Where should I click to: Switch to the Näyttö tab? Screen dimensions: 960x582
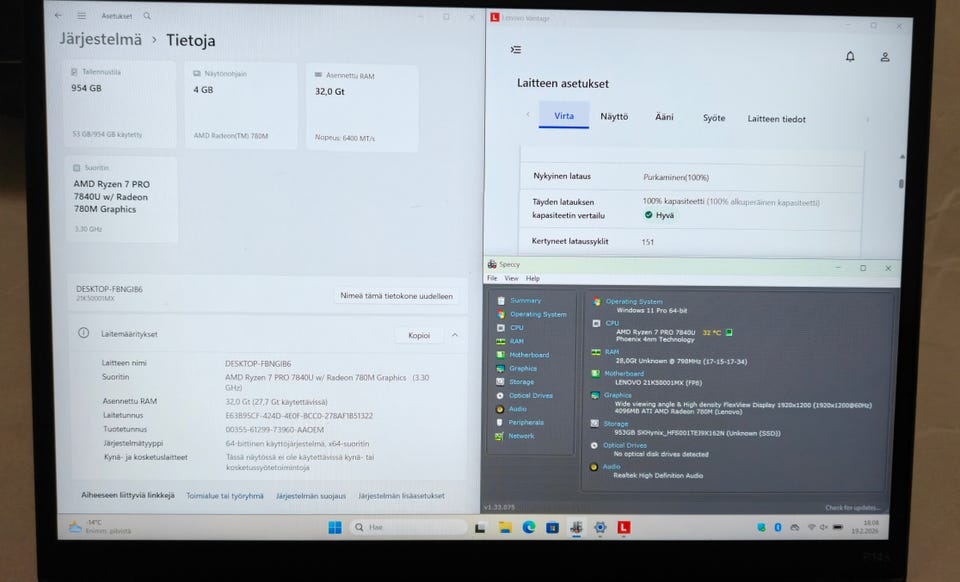[614, 116]
